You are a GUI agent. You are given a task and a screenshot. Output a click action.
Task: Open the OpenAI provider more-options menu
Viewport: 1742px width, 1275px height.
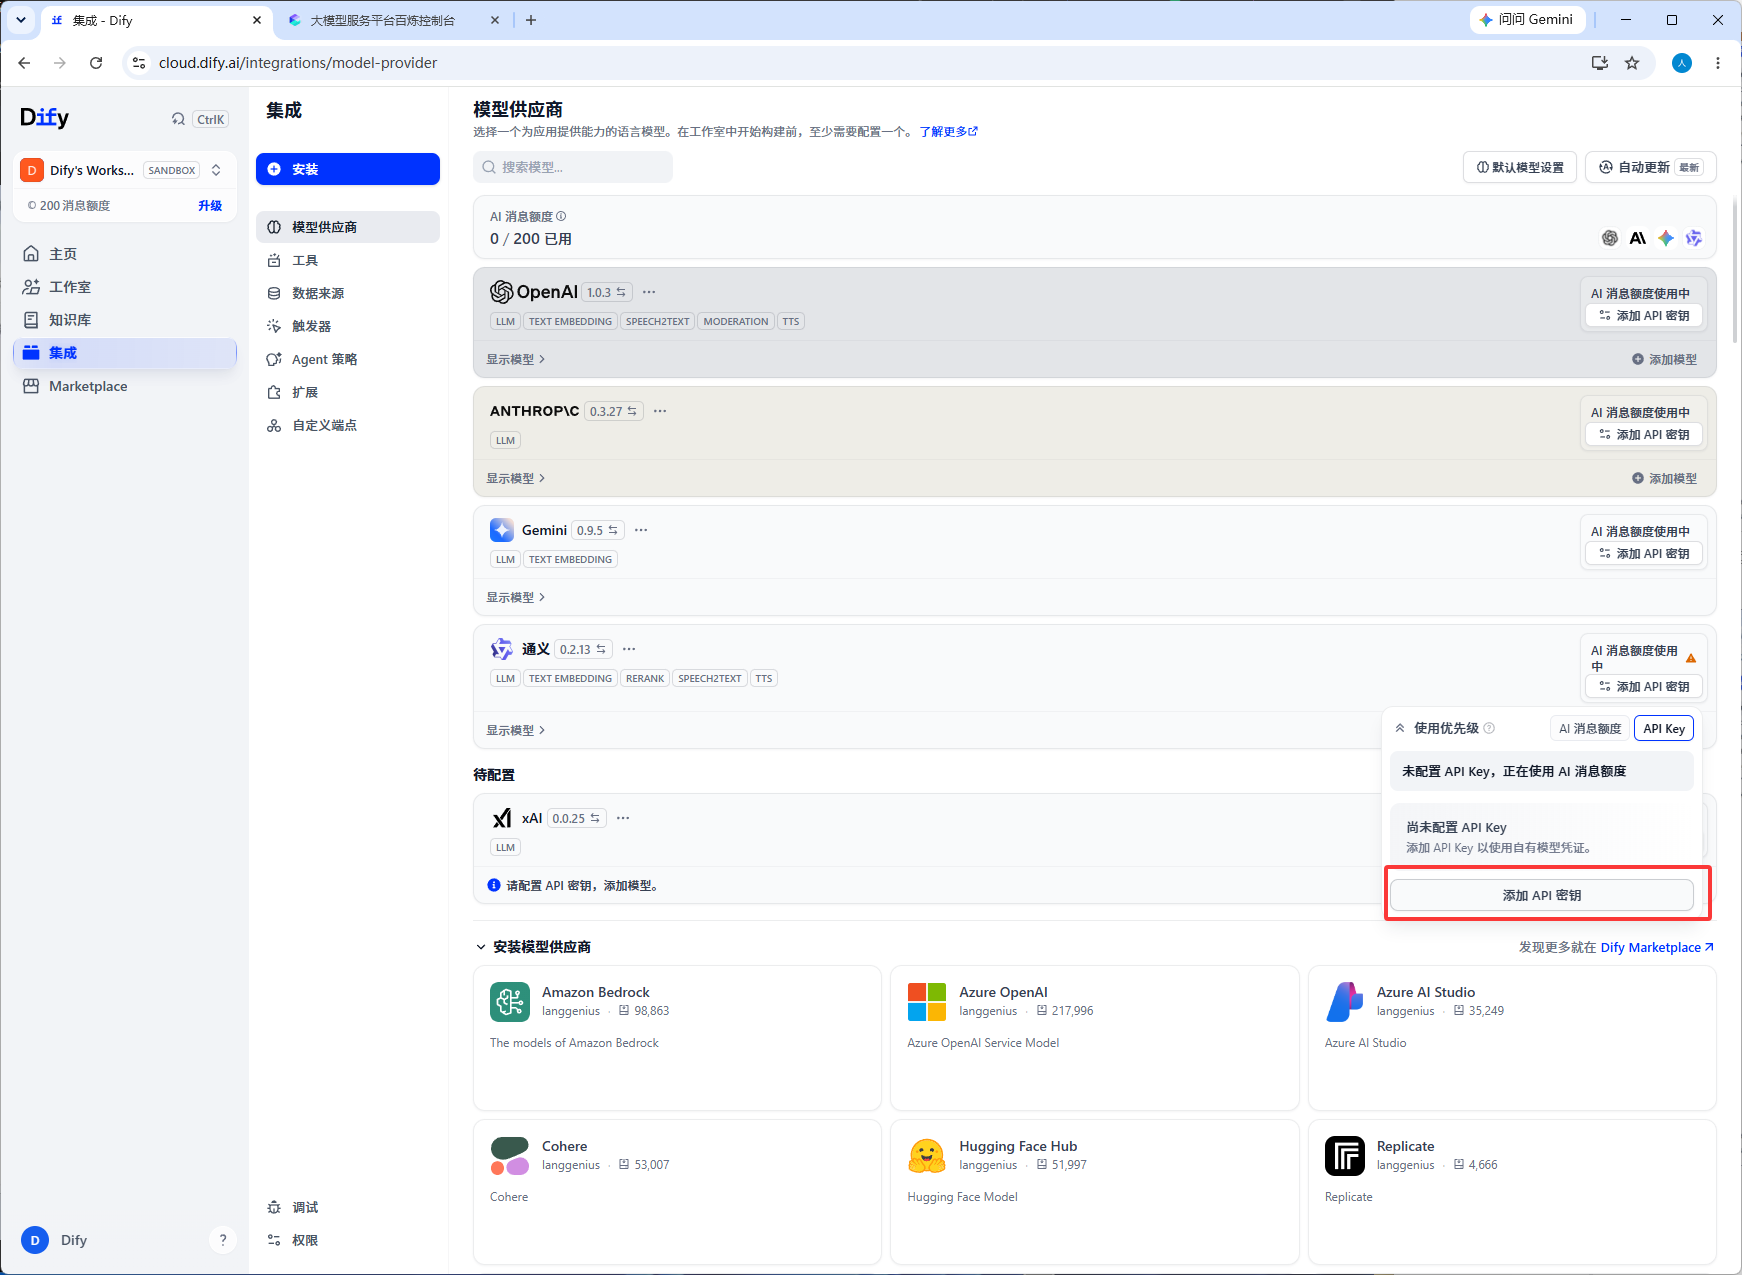(649, 292)
